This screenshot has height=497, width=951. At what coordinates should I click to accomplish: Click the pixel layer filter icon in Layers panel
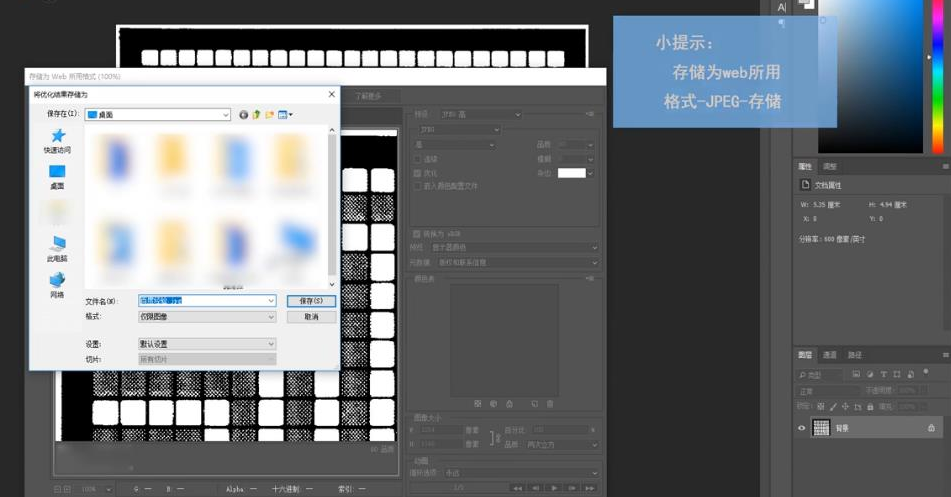pyautogui.click(x=856, y=374)
